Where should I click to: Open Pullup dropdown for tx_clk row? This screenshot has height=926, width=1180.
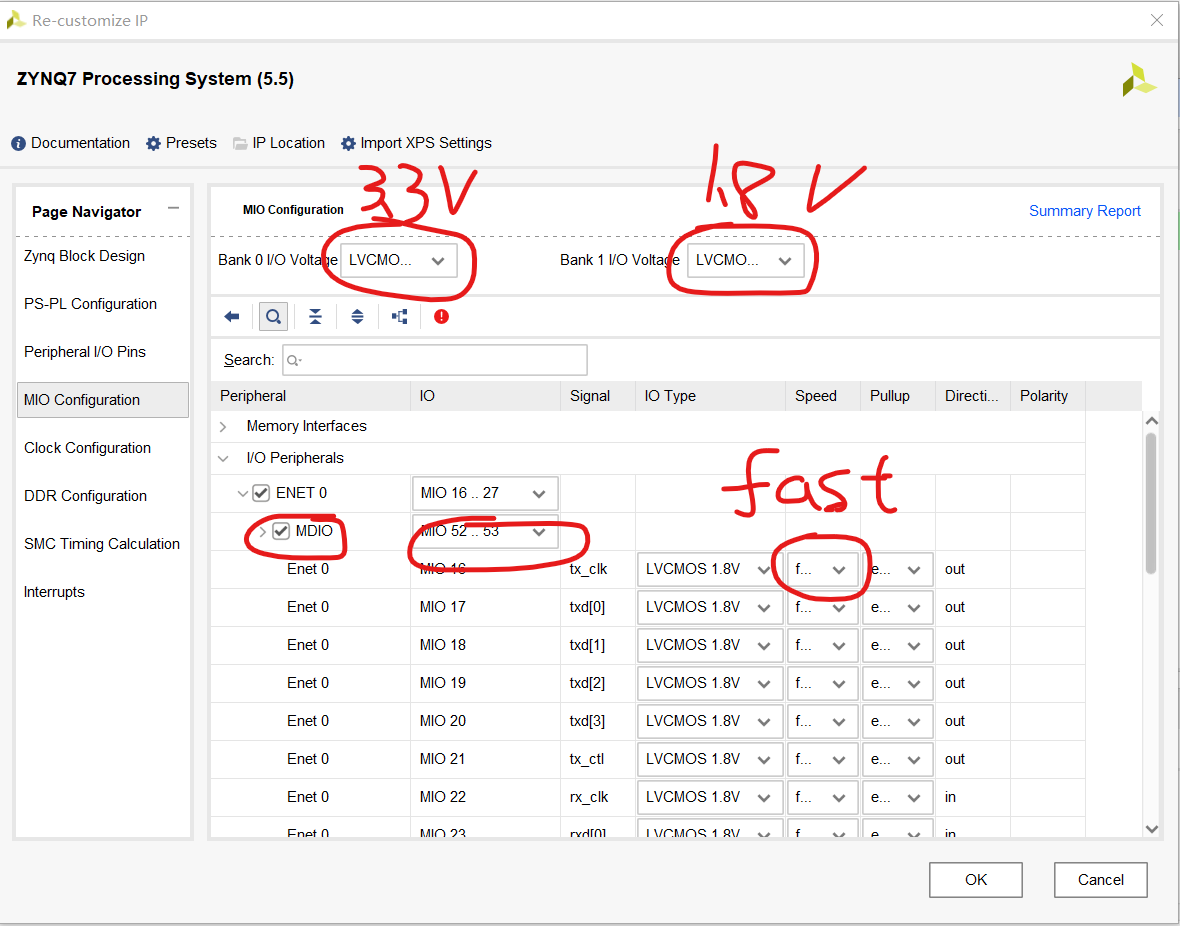point(897,570)
